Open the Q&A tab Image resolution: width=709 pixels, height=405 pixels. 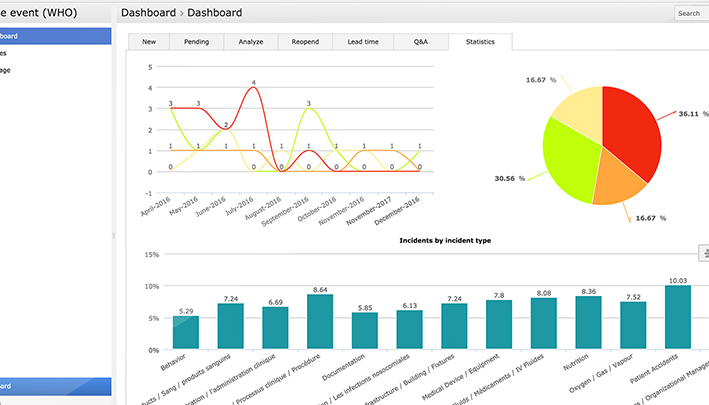[421, 42]
